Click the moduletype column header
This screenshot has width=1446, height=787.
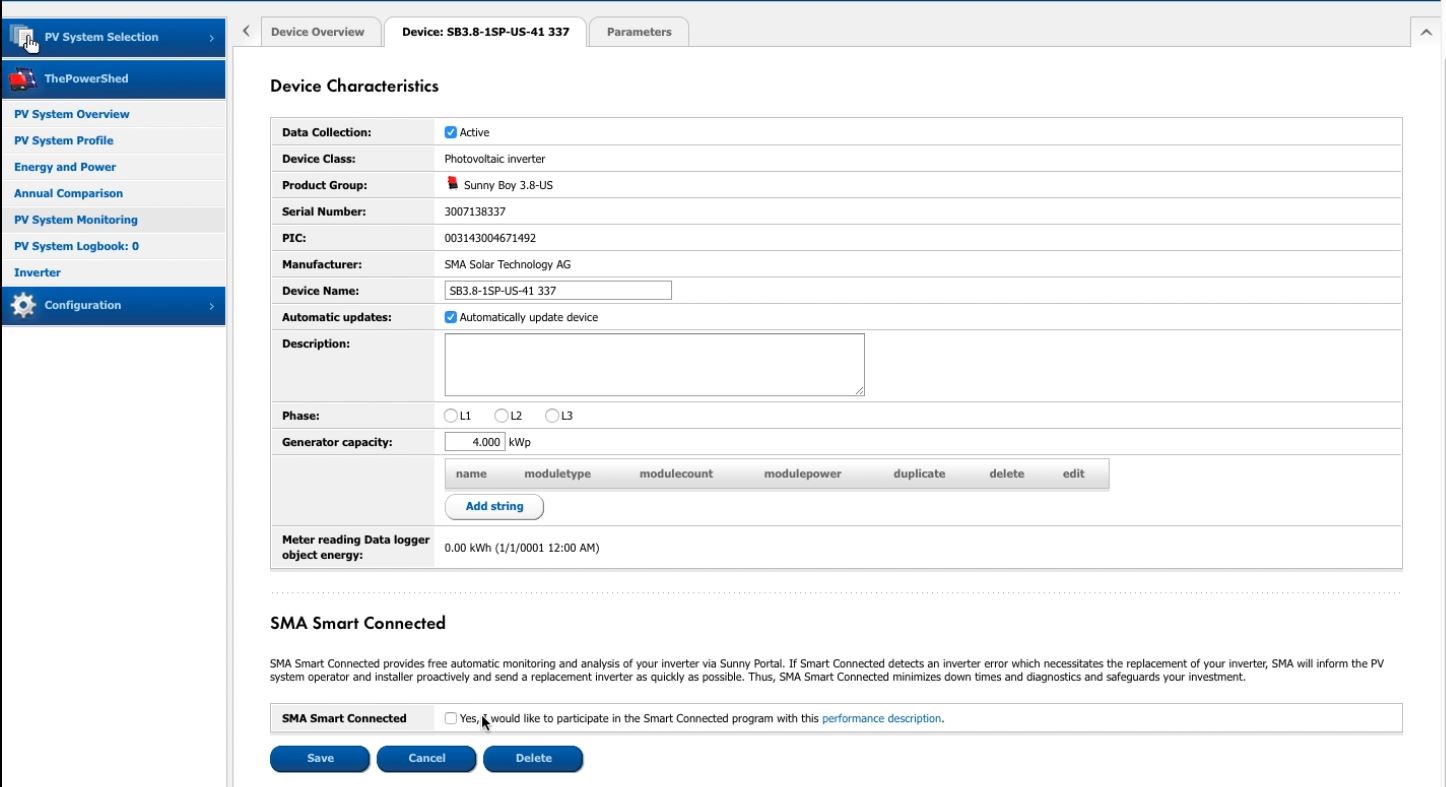pyautogui.click(x=557, y=475)
